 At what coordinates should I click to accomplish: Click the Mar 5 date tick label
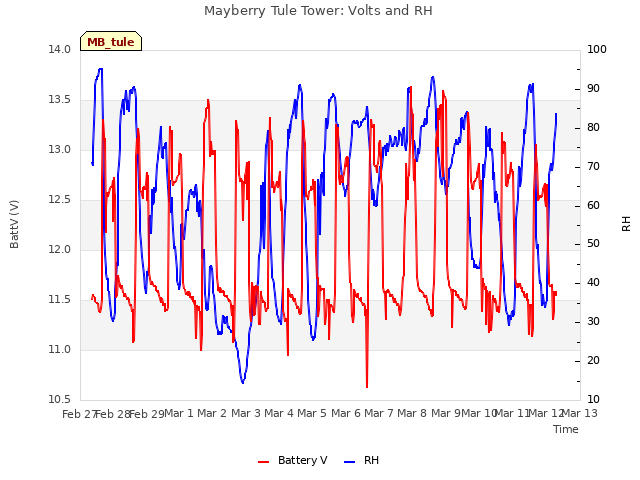pos(312,413)
